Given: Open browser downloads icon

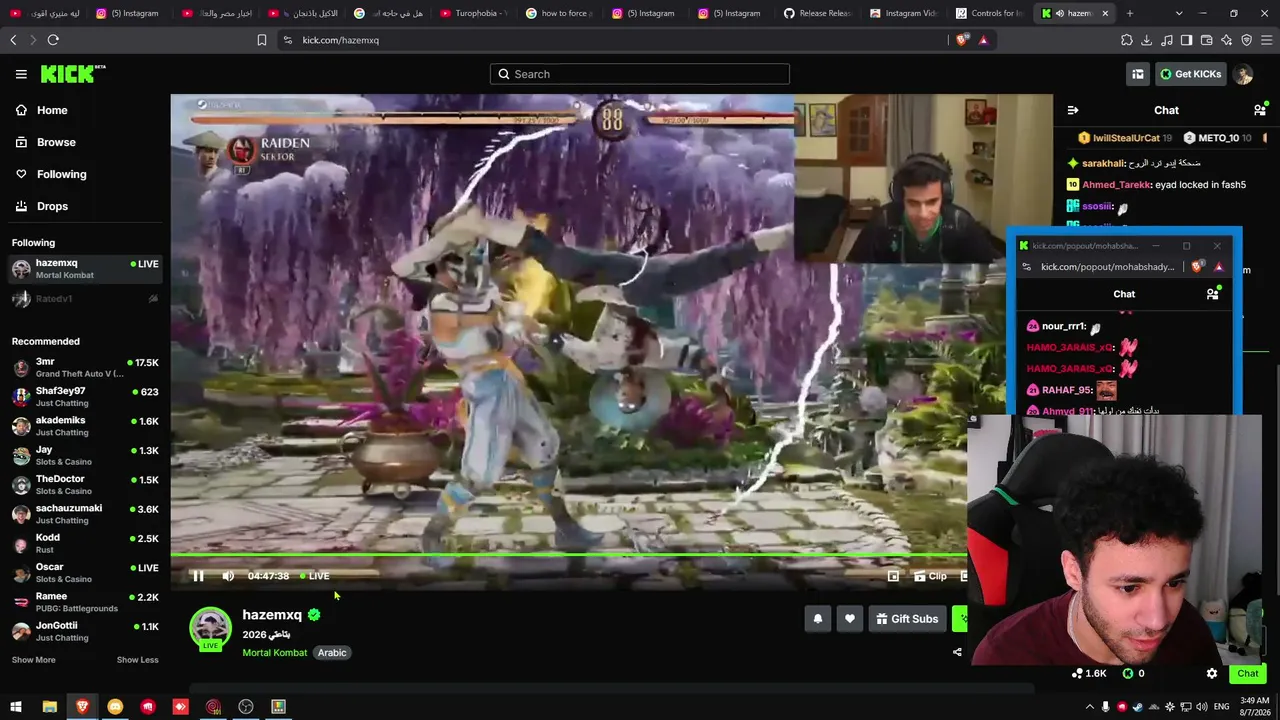Looking at the screenshot, I should tap(1147, 40).
